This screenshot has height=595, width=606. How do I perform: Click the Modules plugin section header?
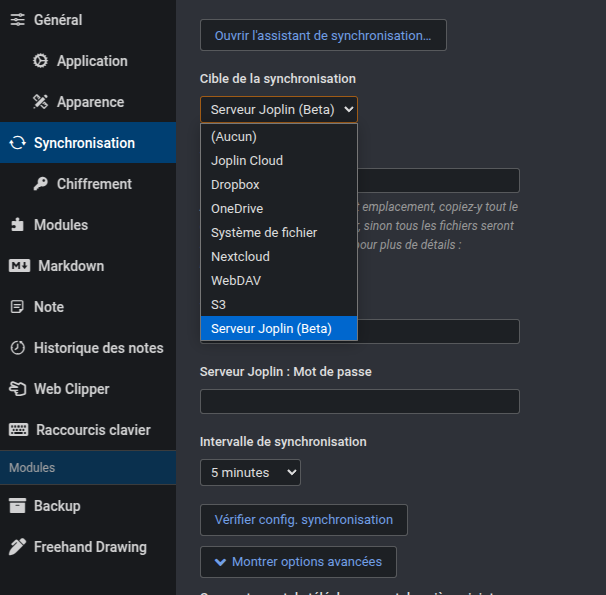click(88, 468)
